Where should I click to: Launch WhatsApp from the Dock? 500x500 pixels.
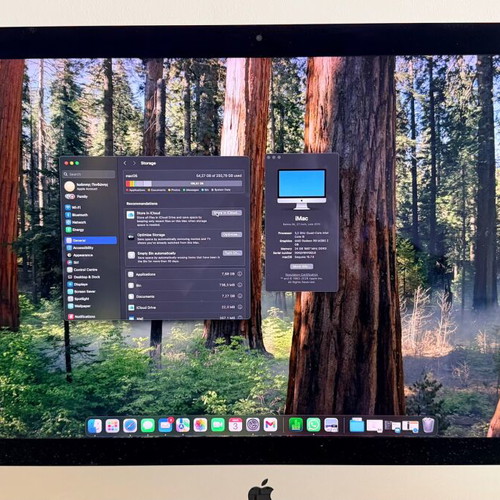[x=313, y=425]
